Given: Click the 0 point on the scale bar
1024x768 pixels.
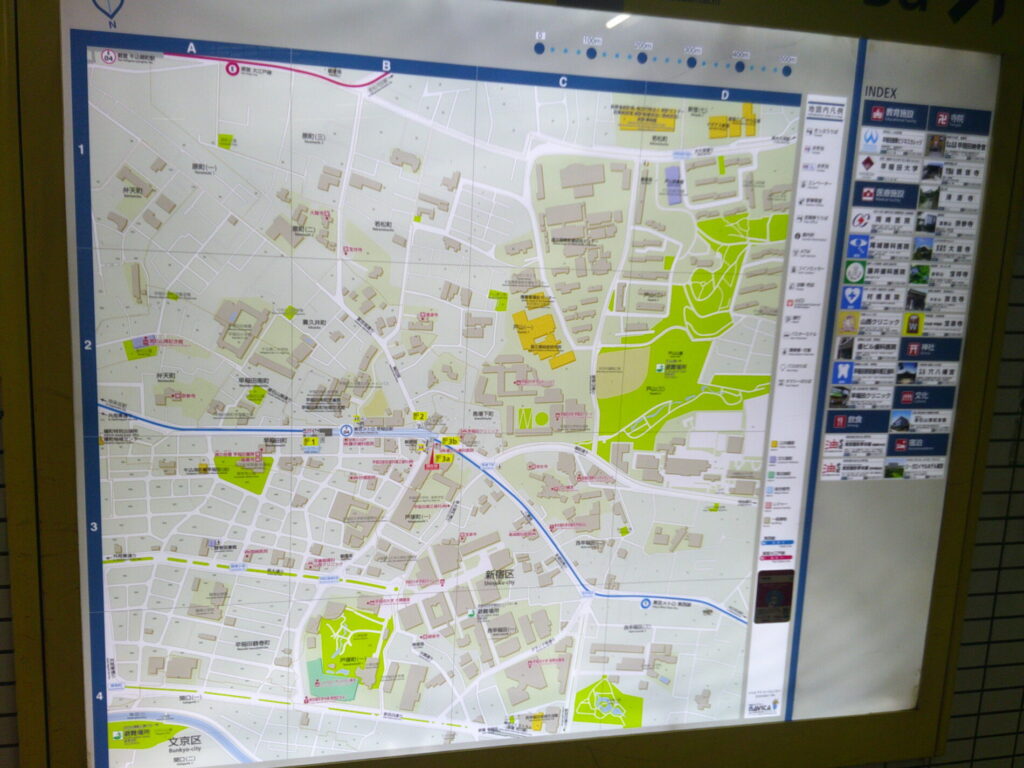Looking at the screenshot, I should tap(539, 47).
